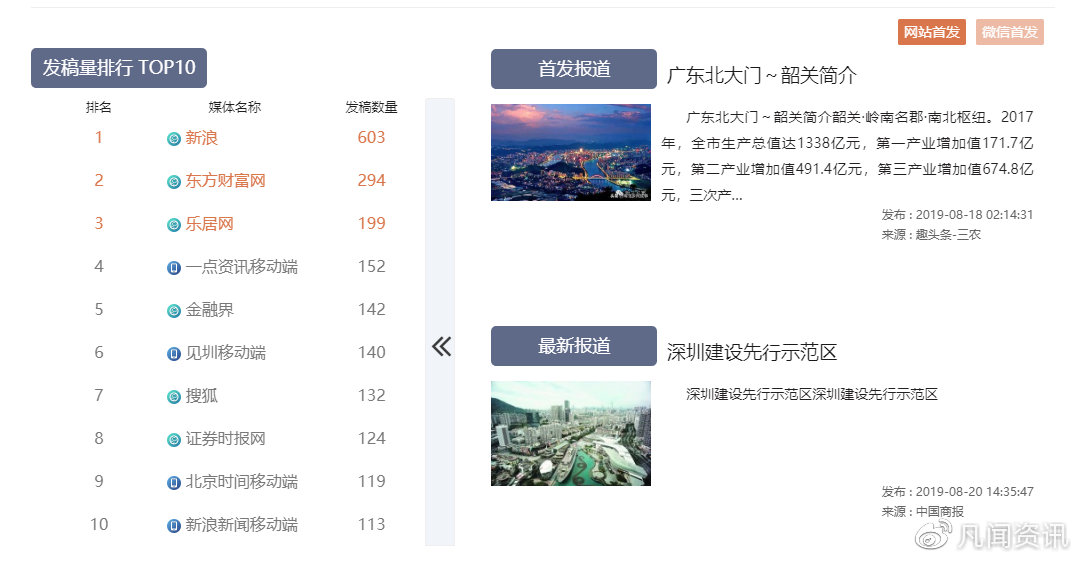Click count 132 for 搜狐

[372, 396]
